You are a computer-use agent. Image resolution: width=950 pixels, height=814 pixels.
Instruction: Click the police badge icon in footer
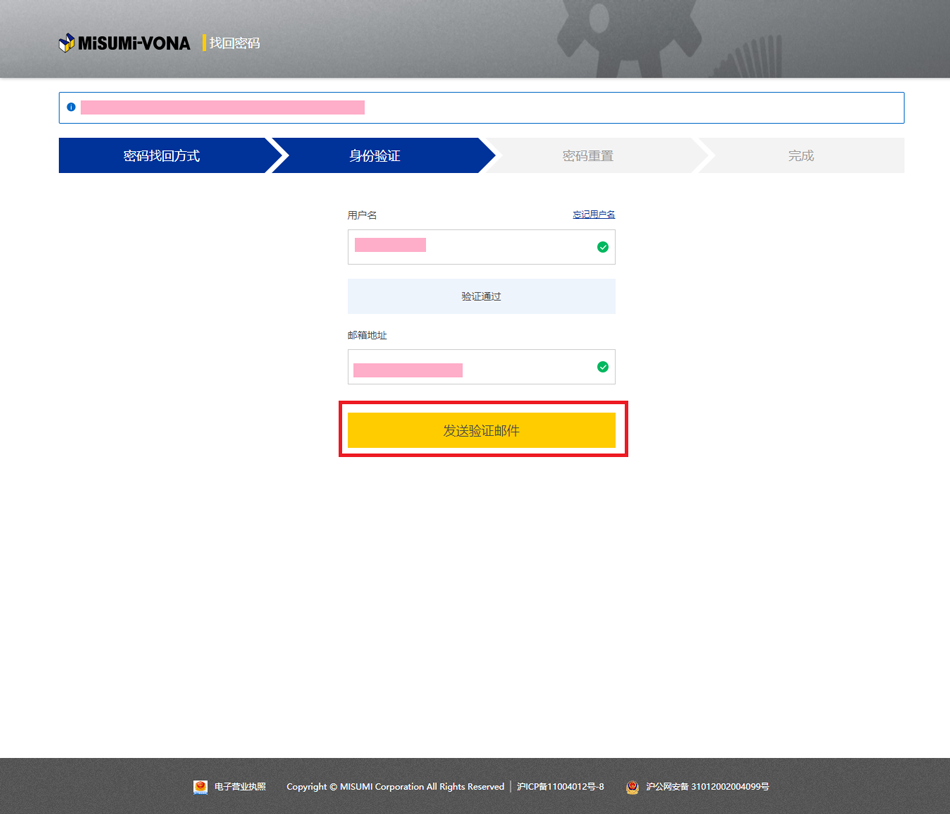pyautogui.click(x=632, y=787)
